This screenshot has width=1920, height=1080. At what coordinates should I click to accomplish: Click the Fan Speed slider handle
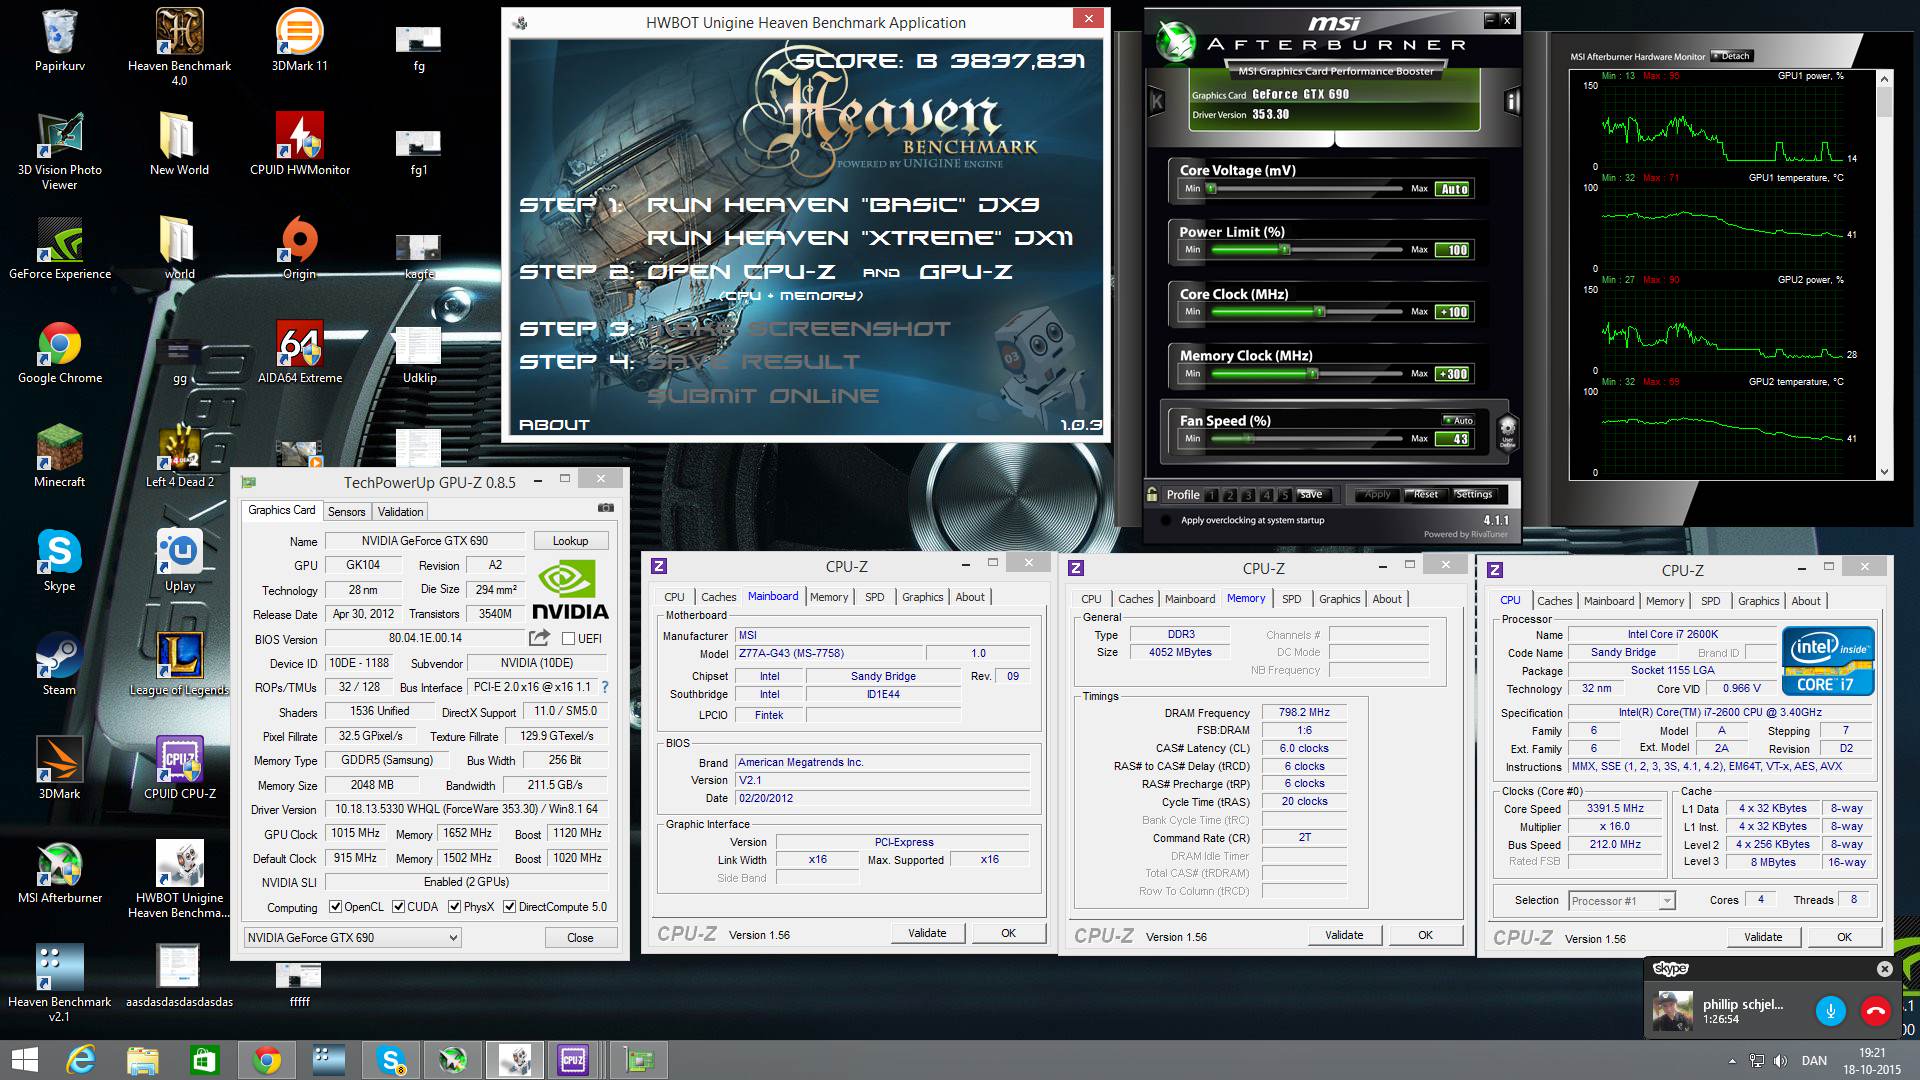point(1247,438)
